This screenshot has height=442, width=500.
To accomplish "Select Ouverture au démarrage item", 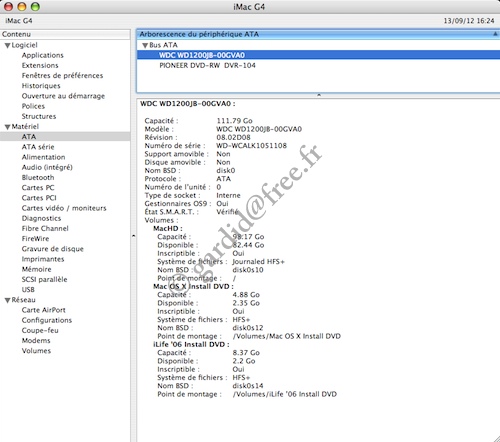I will click(63, 96).
